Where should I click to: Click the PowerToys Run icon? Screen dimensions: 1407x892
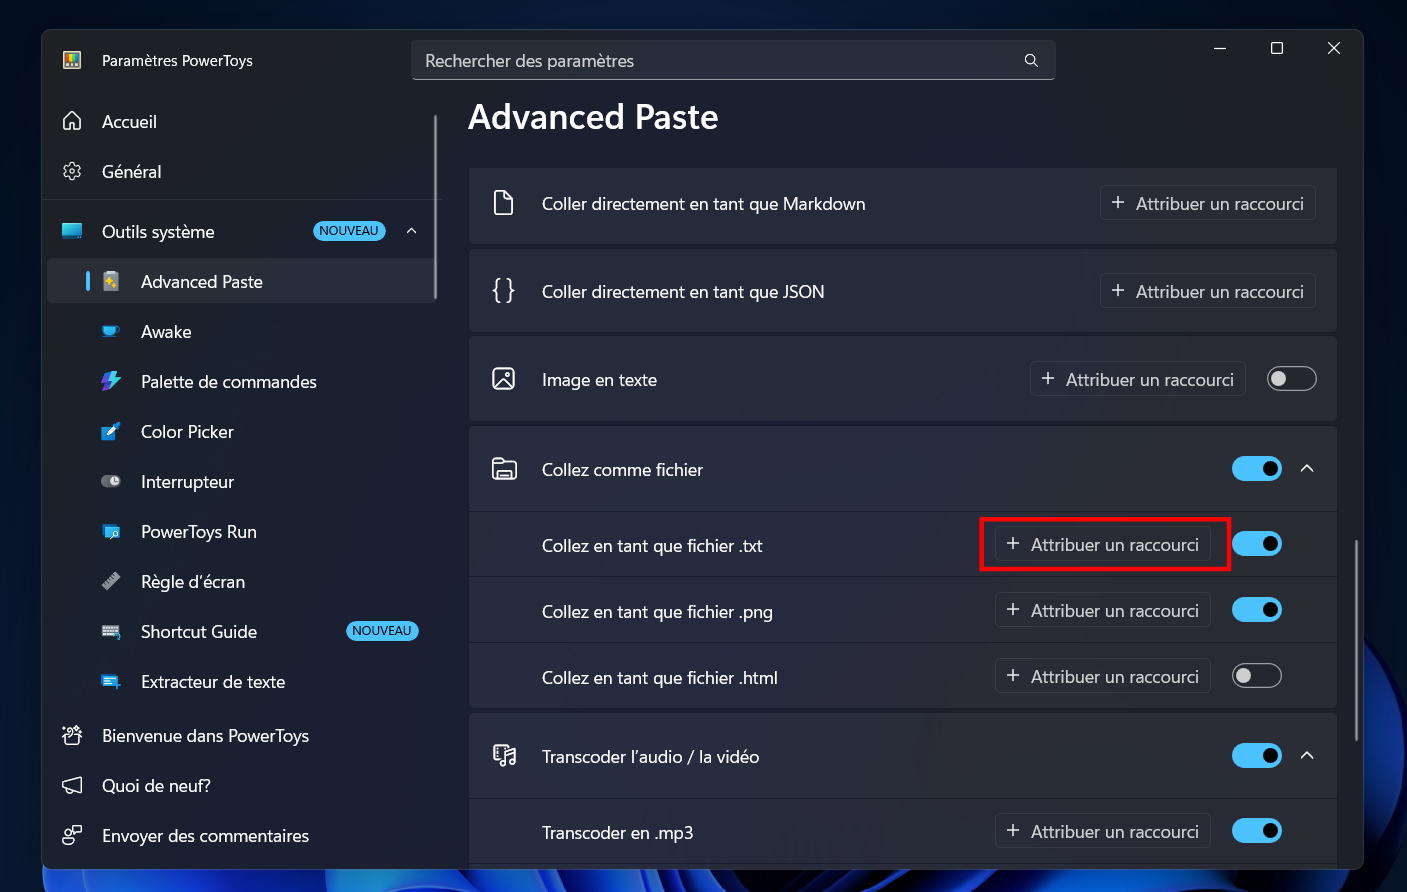[x=111, y=531]
